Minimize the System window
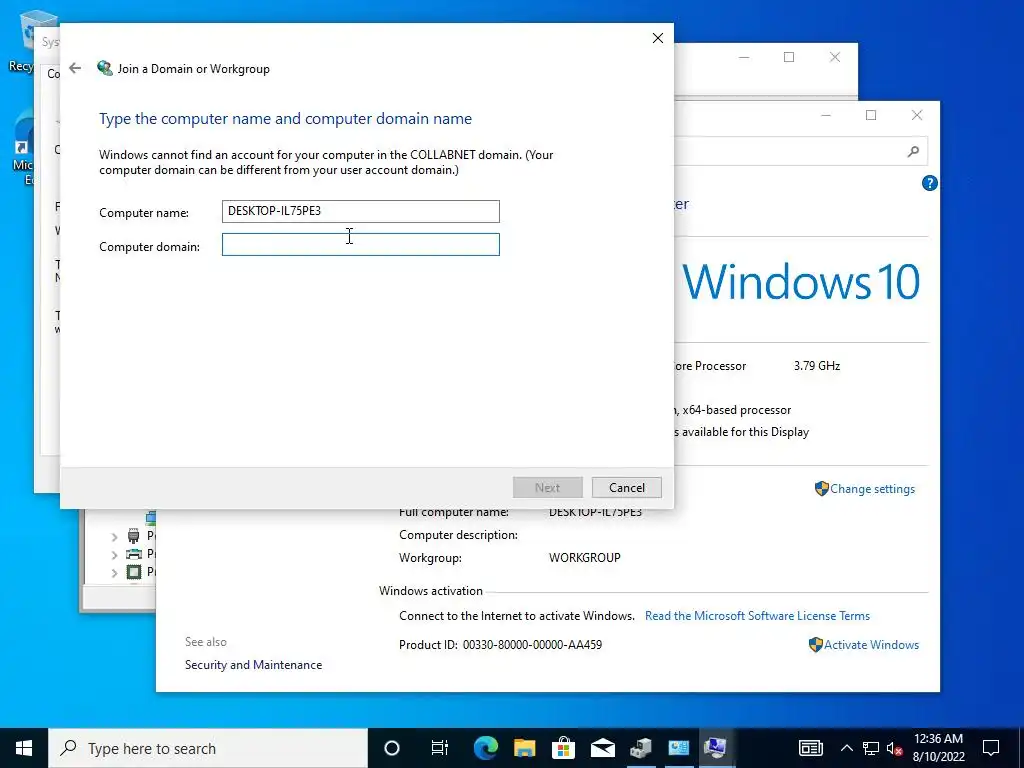Screen dimensions: 1024x768 click(826, 116)
